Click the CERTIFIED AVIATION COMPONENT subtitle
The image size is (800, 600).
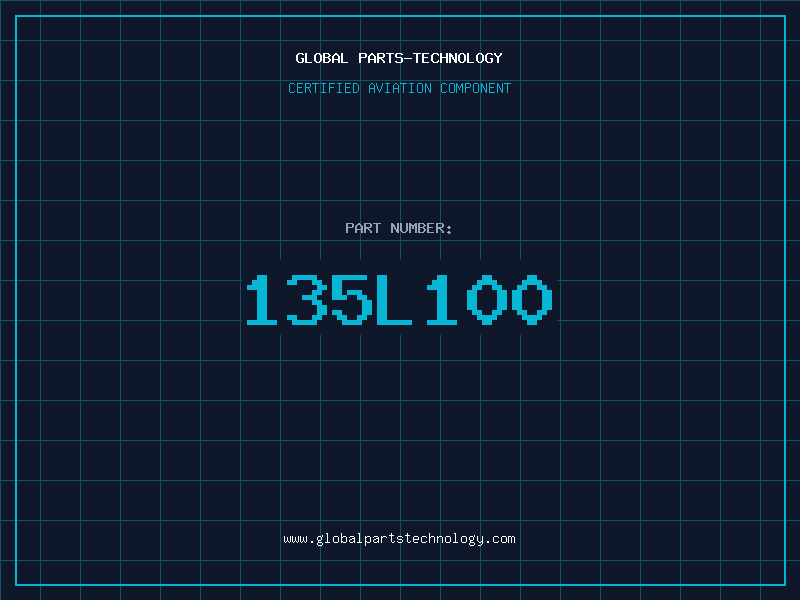click(399, 88)
